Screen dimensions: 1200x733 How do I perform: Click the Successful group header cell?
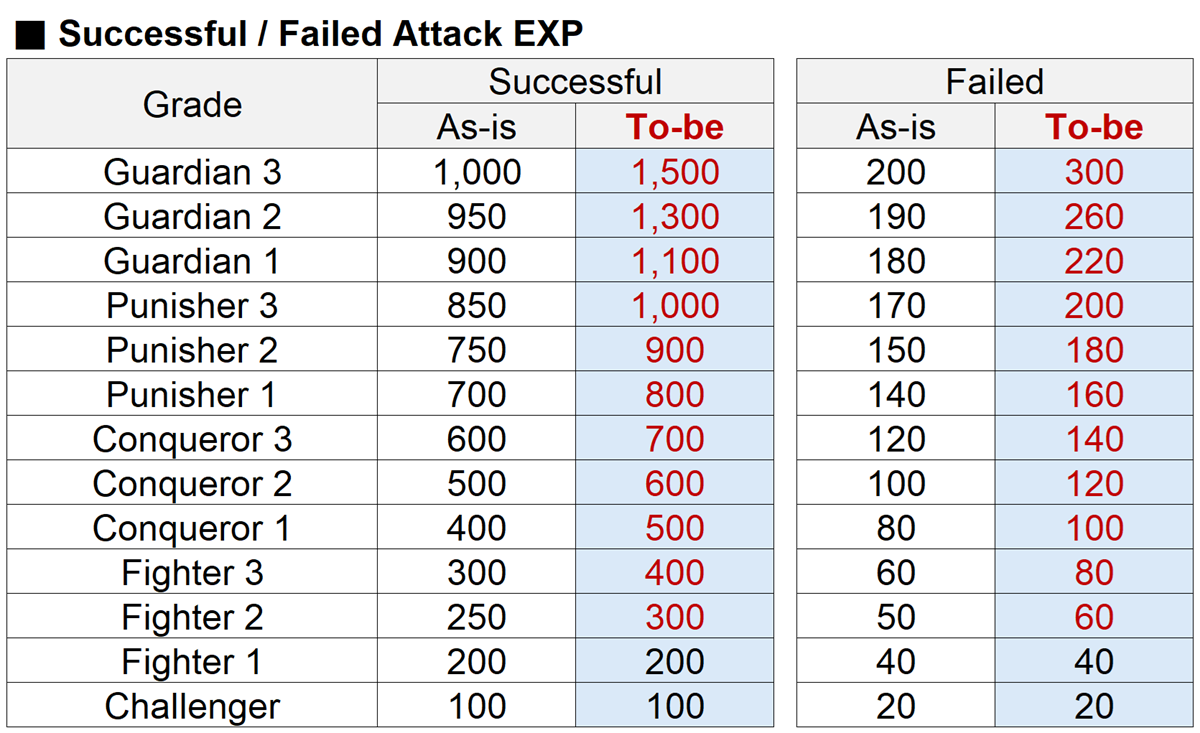575,81
